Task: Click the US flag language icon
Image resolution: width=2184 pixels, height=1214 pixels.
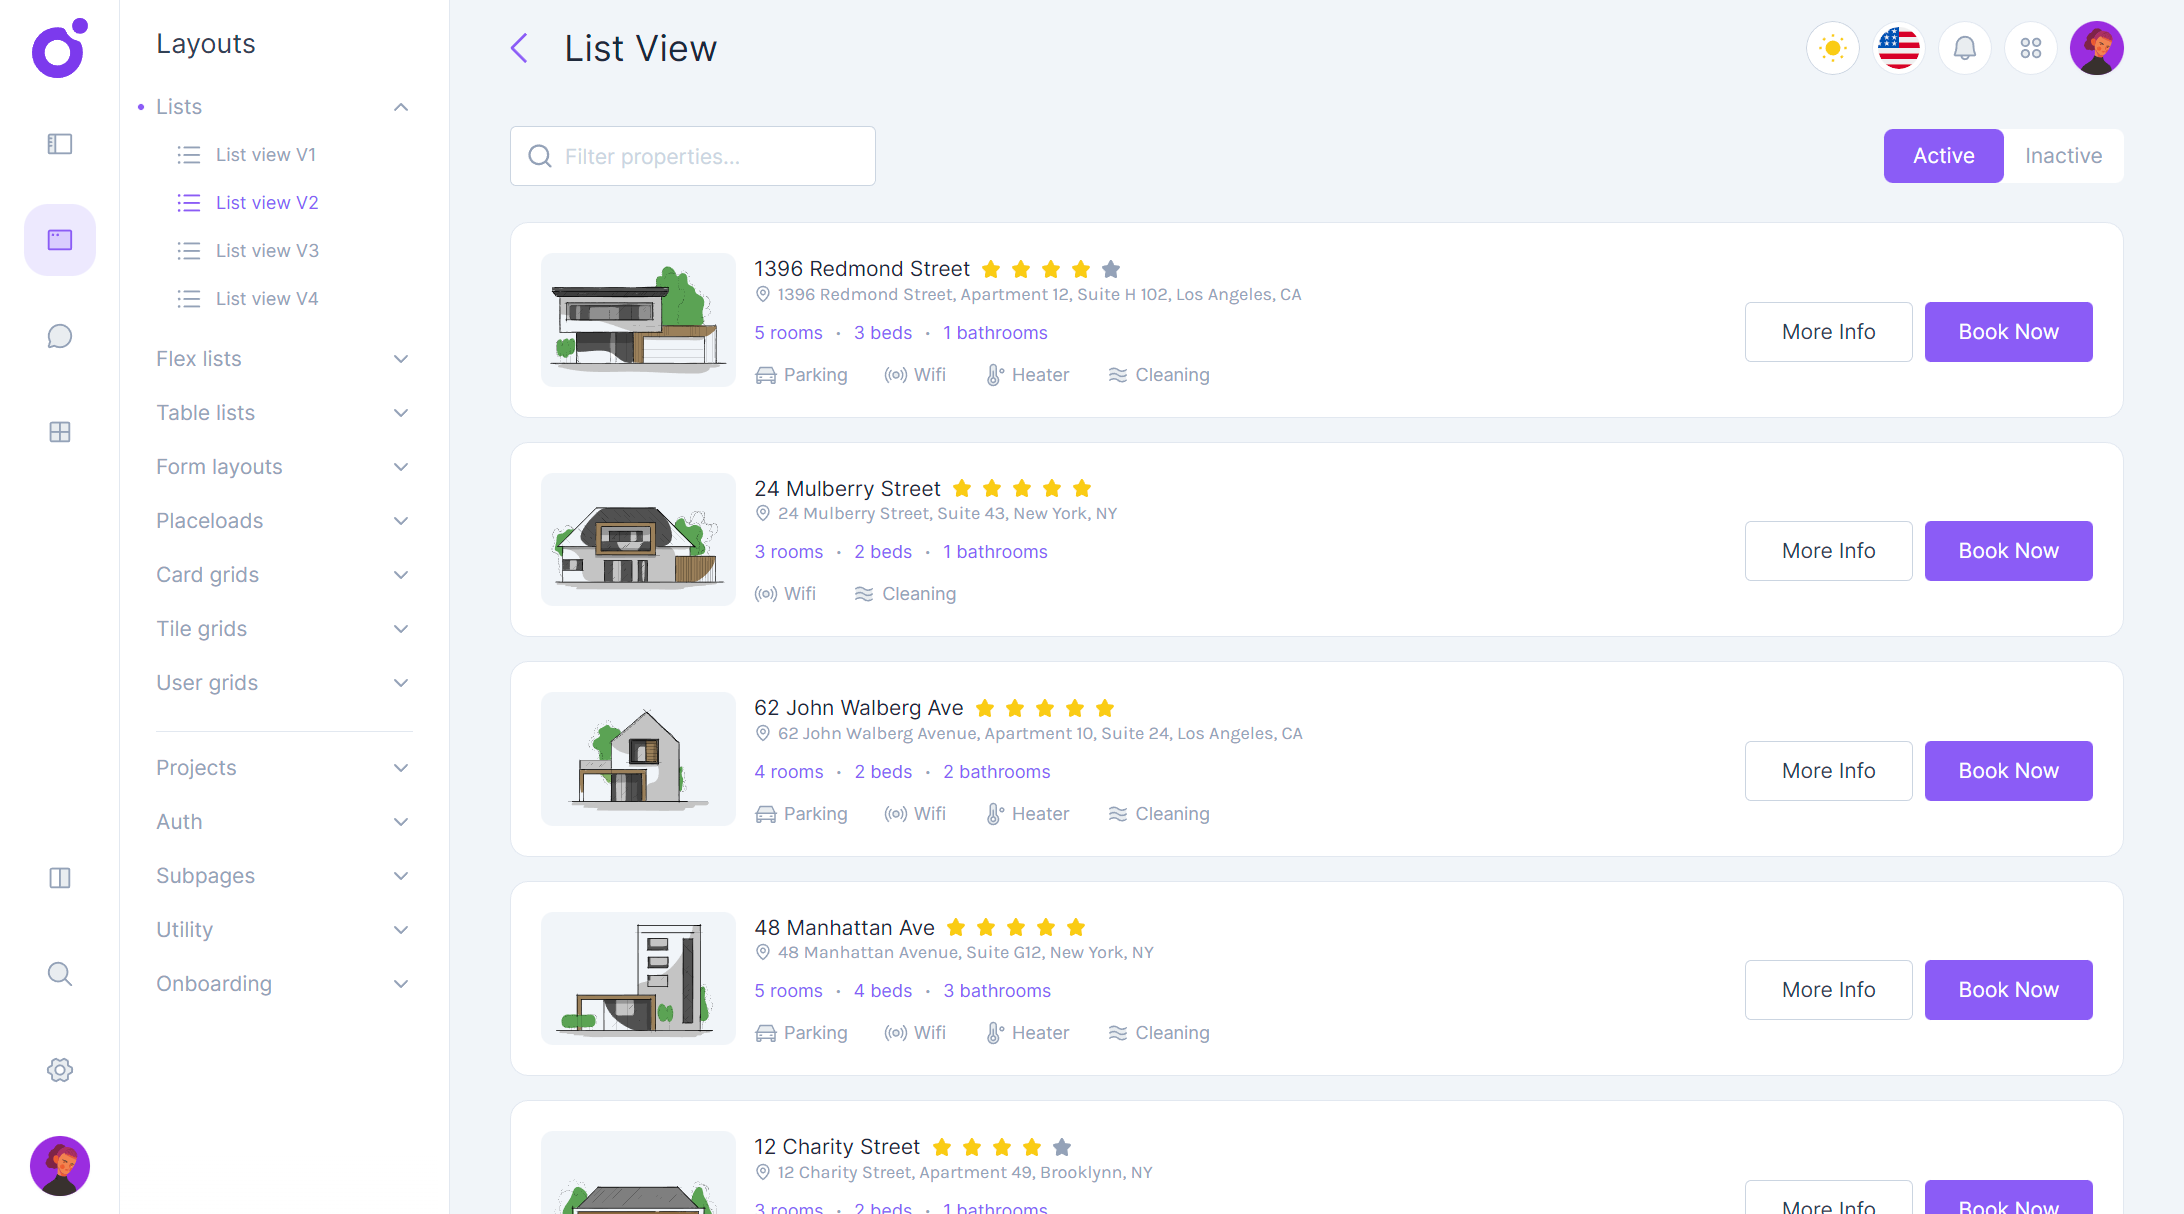Action: [1898, 47]
